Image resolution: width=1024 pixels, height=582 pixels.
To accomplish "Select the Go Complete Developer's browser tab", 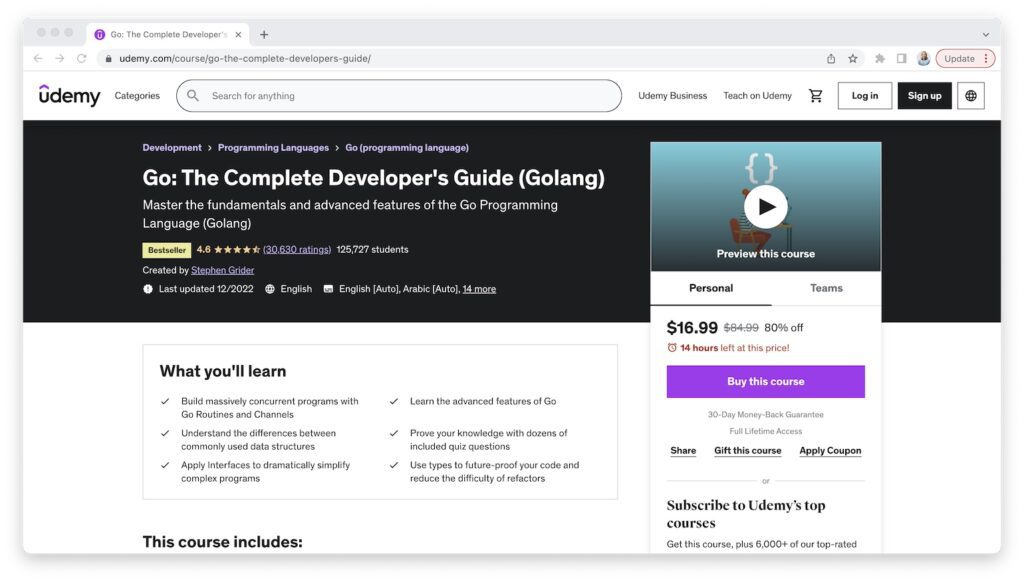I will tap(168, 35).
